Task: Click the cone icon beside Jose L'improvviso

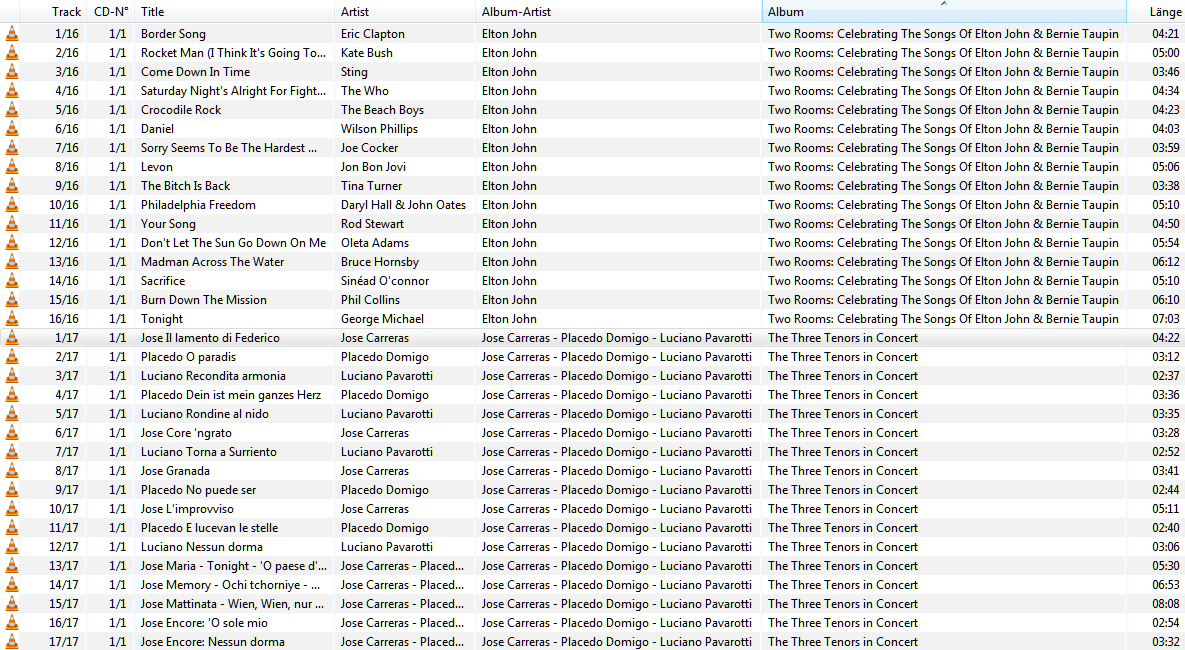Action: pyautogui.click(x=11, y=508)
